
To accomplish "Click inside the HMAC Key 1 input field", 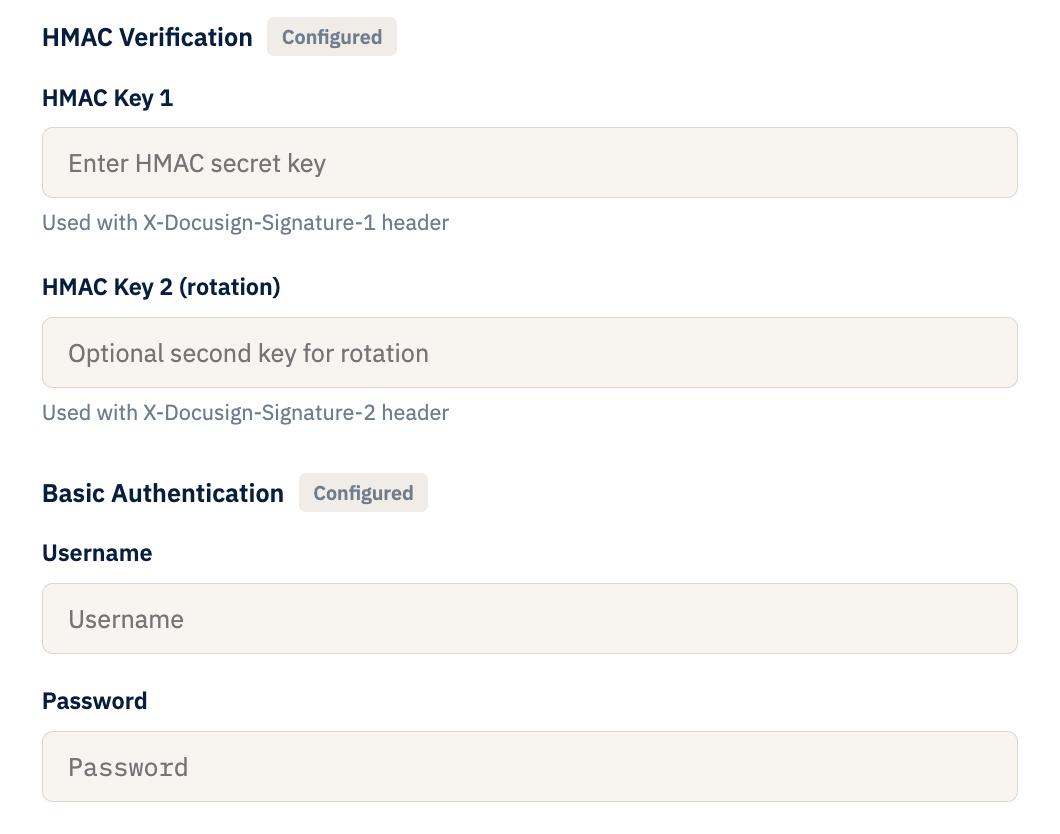I will [x=529, y=162].
